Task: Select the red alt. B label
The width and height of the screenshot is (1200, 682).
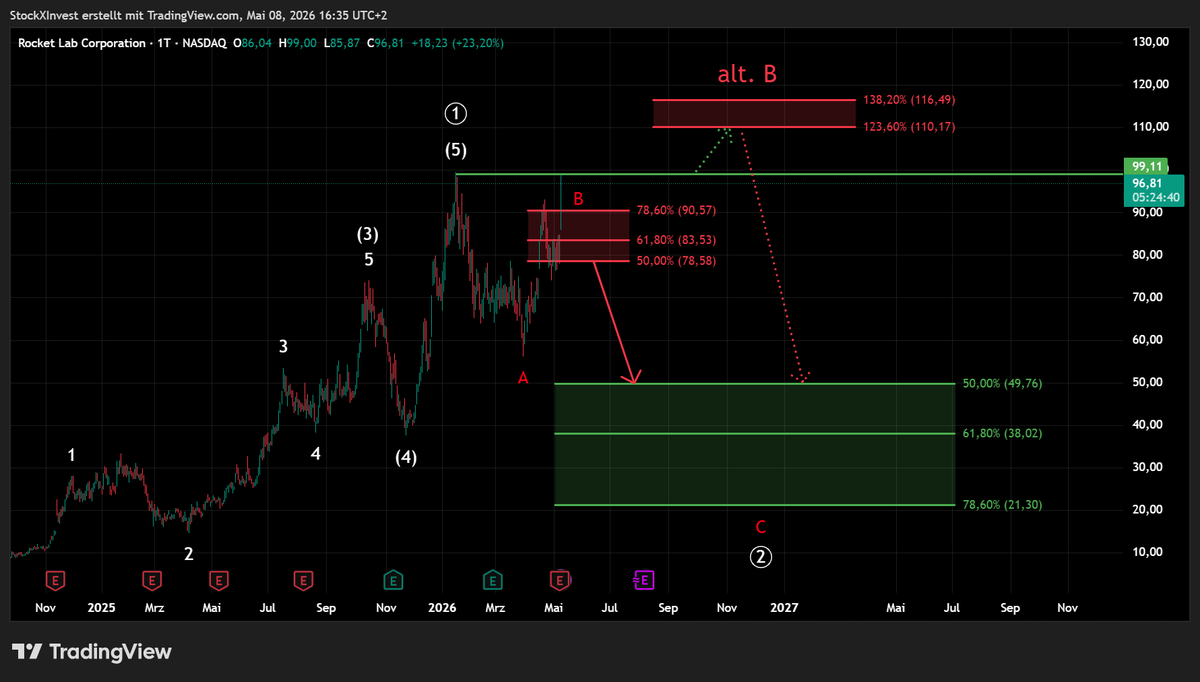Action: (747, 74)
